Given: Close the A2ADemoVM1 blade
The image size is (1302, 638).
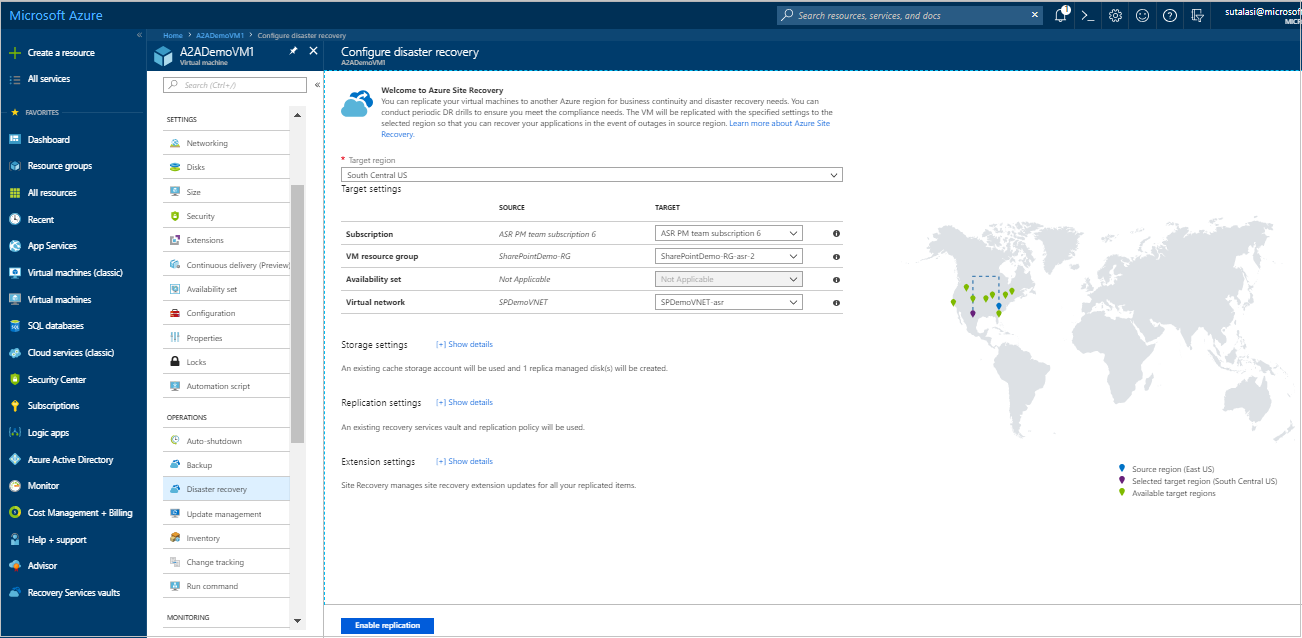Looking at the screenshot, I should (x=313, y=51).
